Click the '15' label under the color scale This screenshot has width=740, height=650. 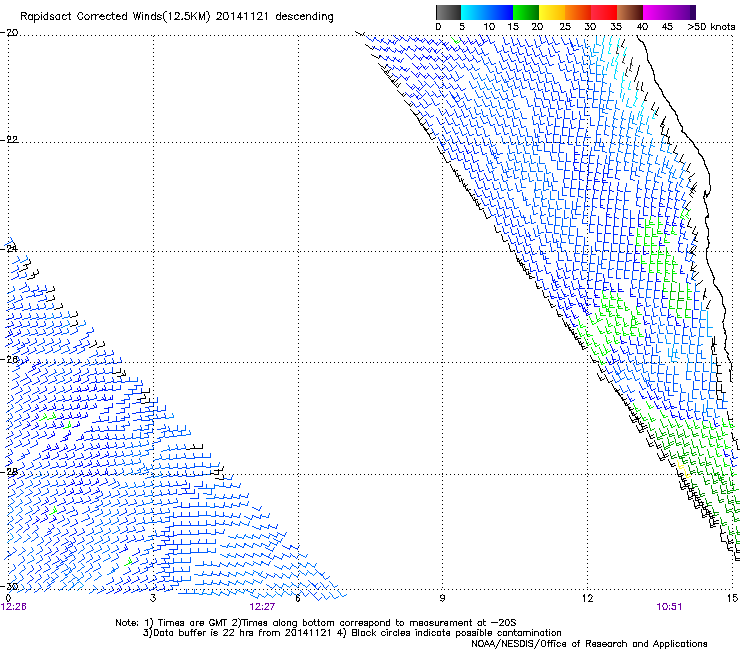pos(513,26)
